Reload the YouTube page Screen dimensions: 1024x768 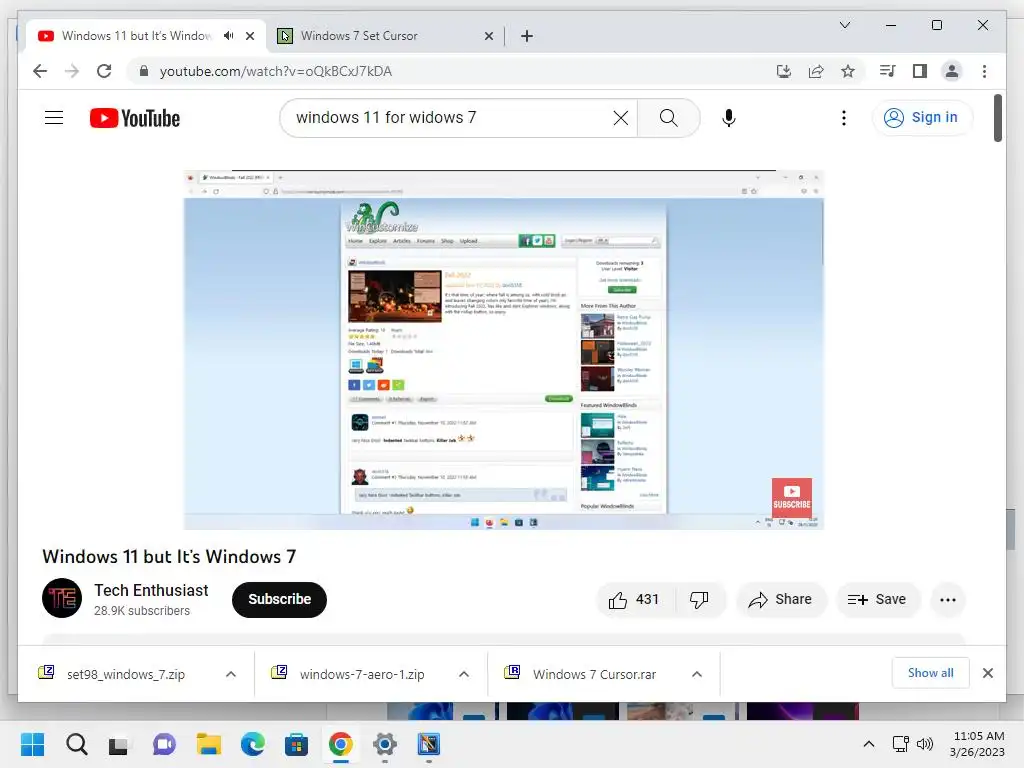(x=104, y=71)
